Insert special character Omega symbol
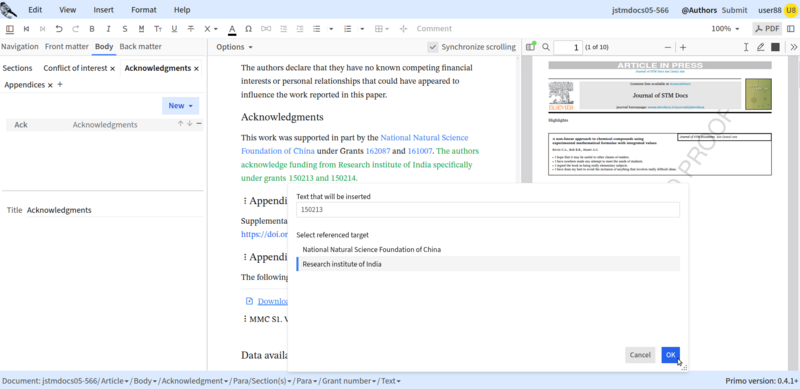Image resolution: width=800 pixels, height=389 pixels. pyautogui.click(x=248, y=29)
